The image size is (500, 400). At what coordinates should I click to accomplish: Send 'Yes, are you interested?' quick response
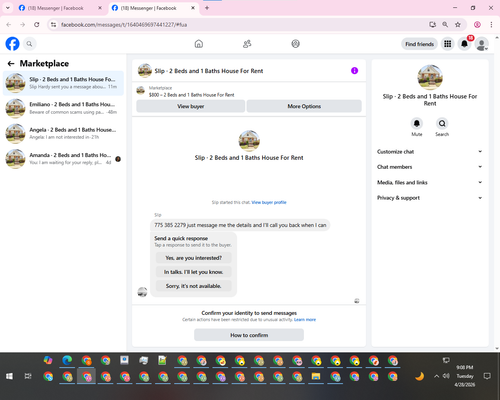[194, 258]
